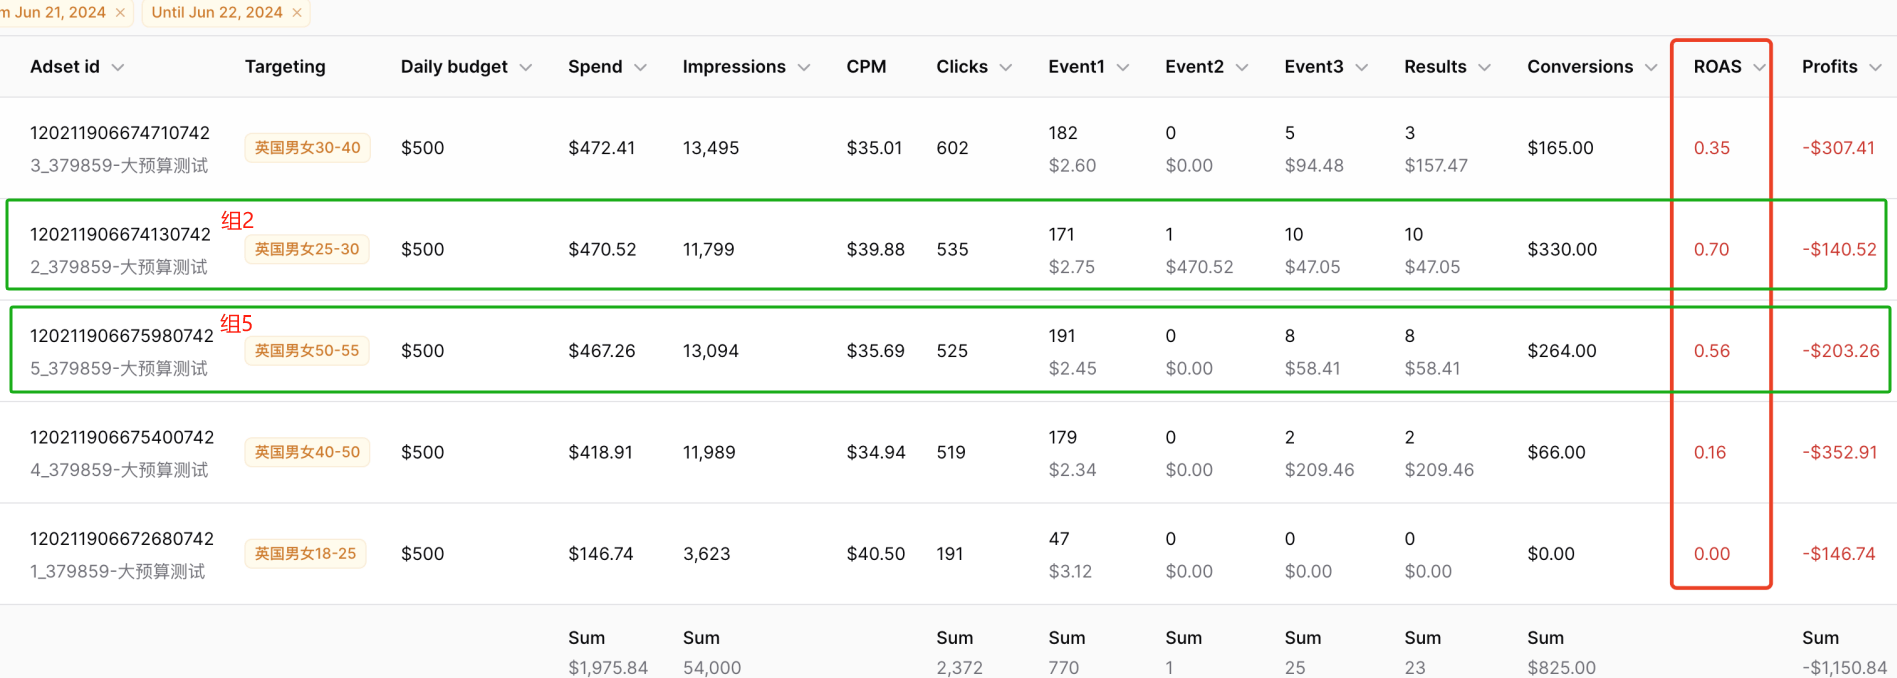Click the Impressions column chevron
The width and height of the screenshot is (1897, 678).
[x=804, y=68]
